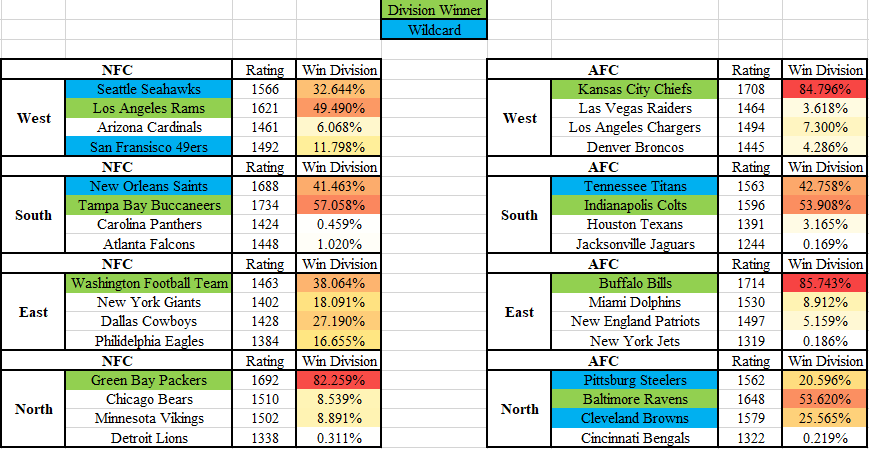The height and width of the screenshot is (449, 869).
Task: Select the Seattle Seahawks cell
Action: pyautogui.click(x=148, y=89)
